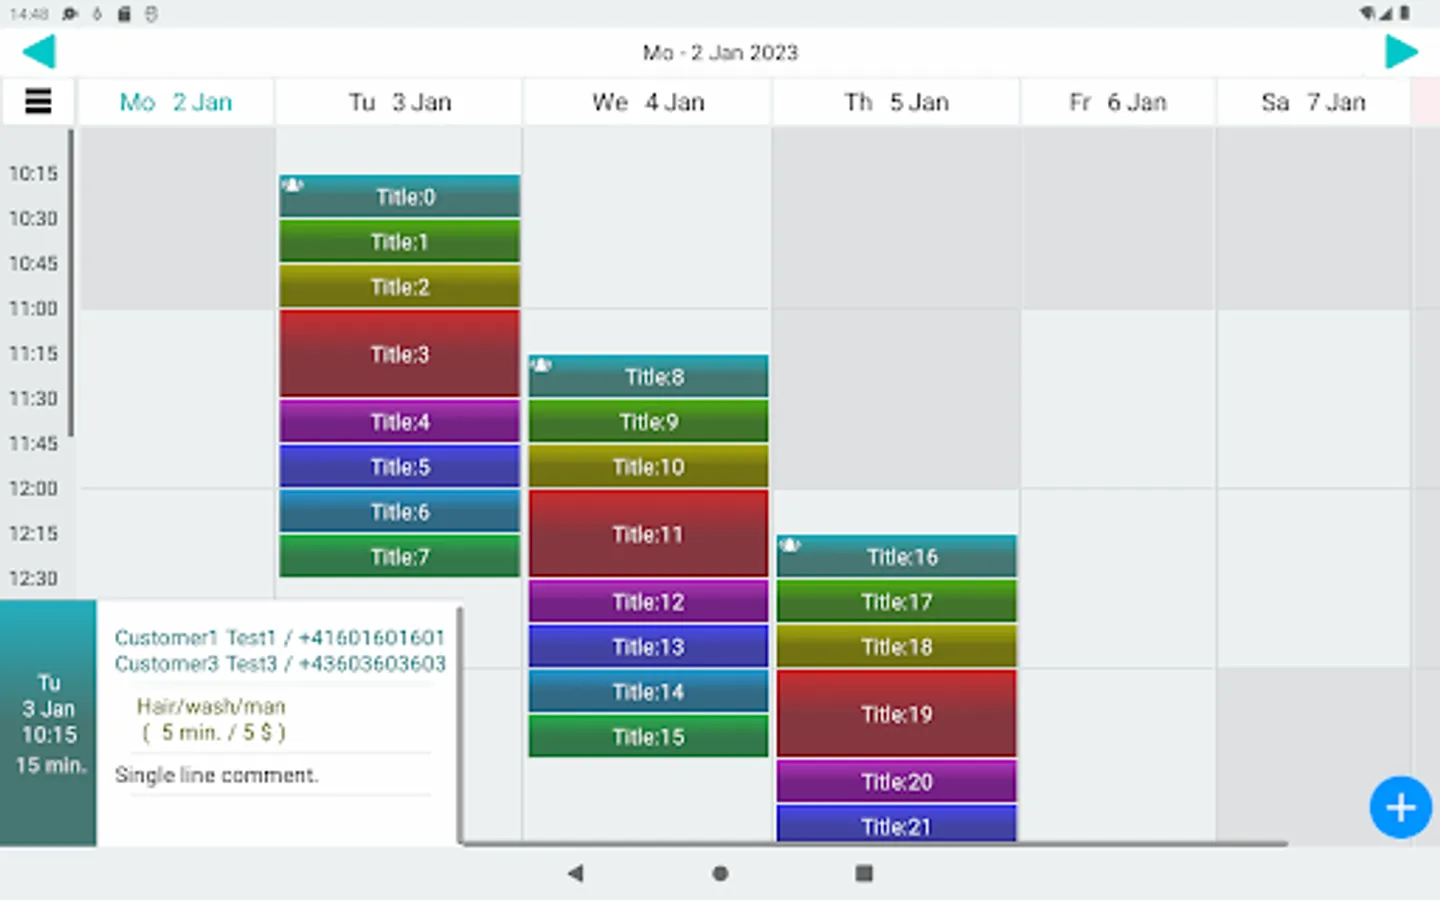The width and height of the screenshot is (1440, 900).
Task: Tap Customer3 Test3 phone entry
Action: pyautogui.click(x=280, y=664)
